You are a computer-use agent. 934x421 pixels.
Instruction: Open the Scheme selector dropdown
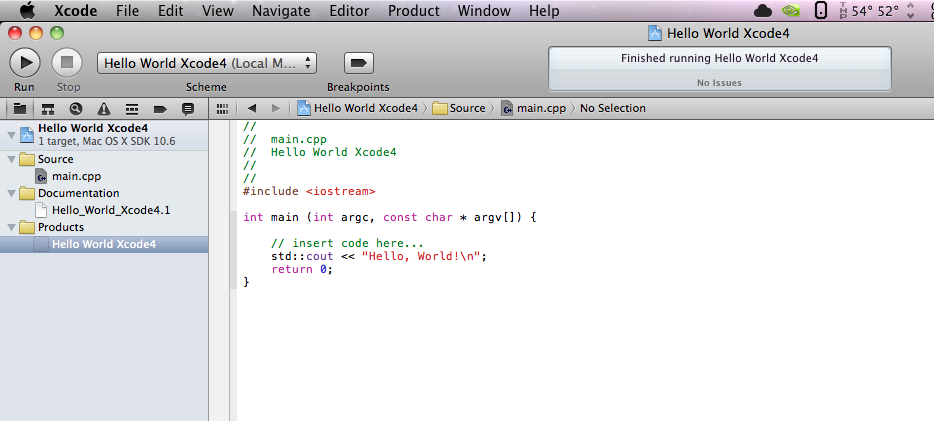pyautogui.click(x=207, y=63)
